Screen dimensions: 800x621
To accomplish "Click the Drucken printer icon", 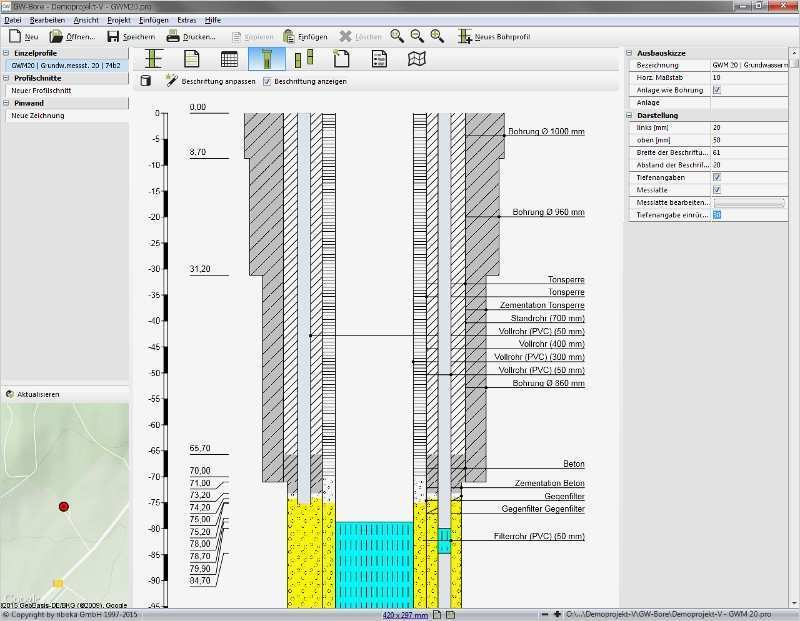I will [173, 36].
